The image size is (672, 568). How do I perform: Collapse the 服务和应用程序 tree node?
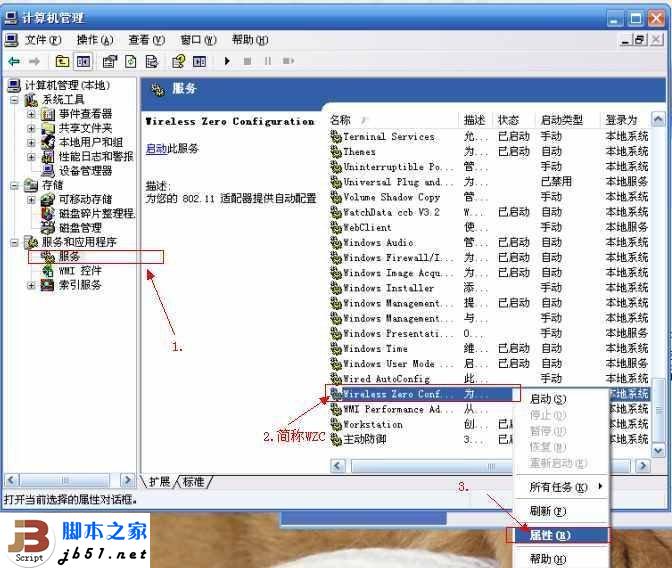pos(15,242)
